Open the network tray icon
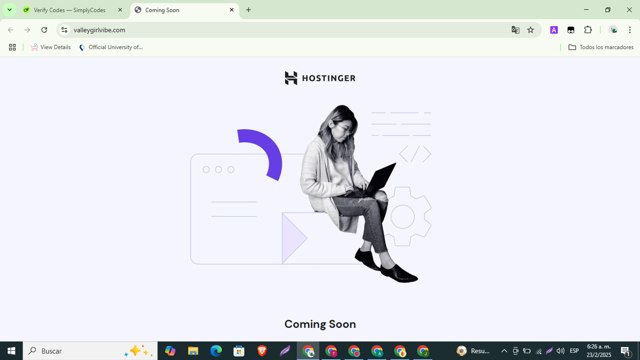Screen dimensions: 640x360 [x=538, y=351]
